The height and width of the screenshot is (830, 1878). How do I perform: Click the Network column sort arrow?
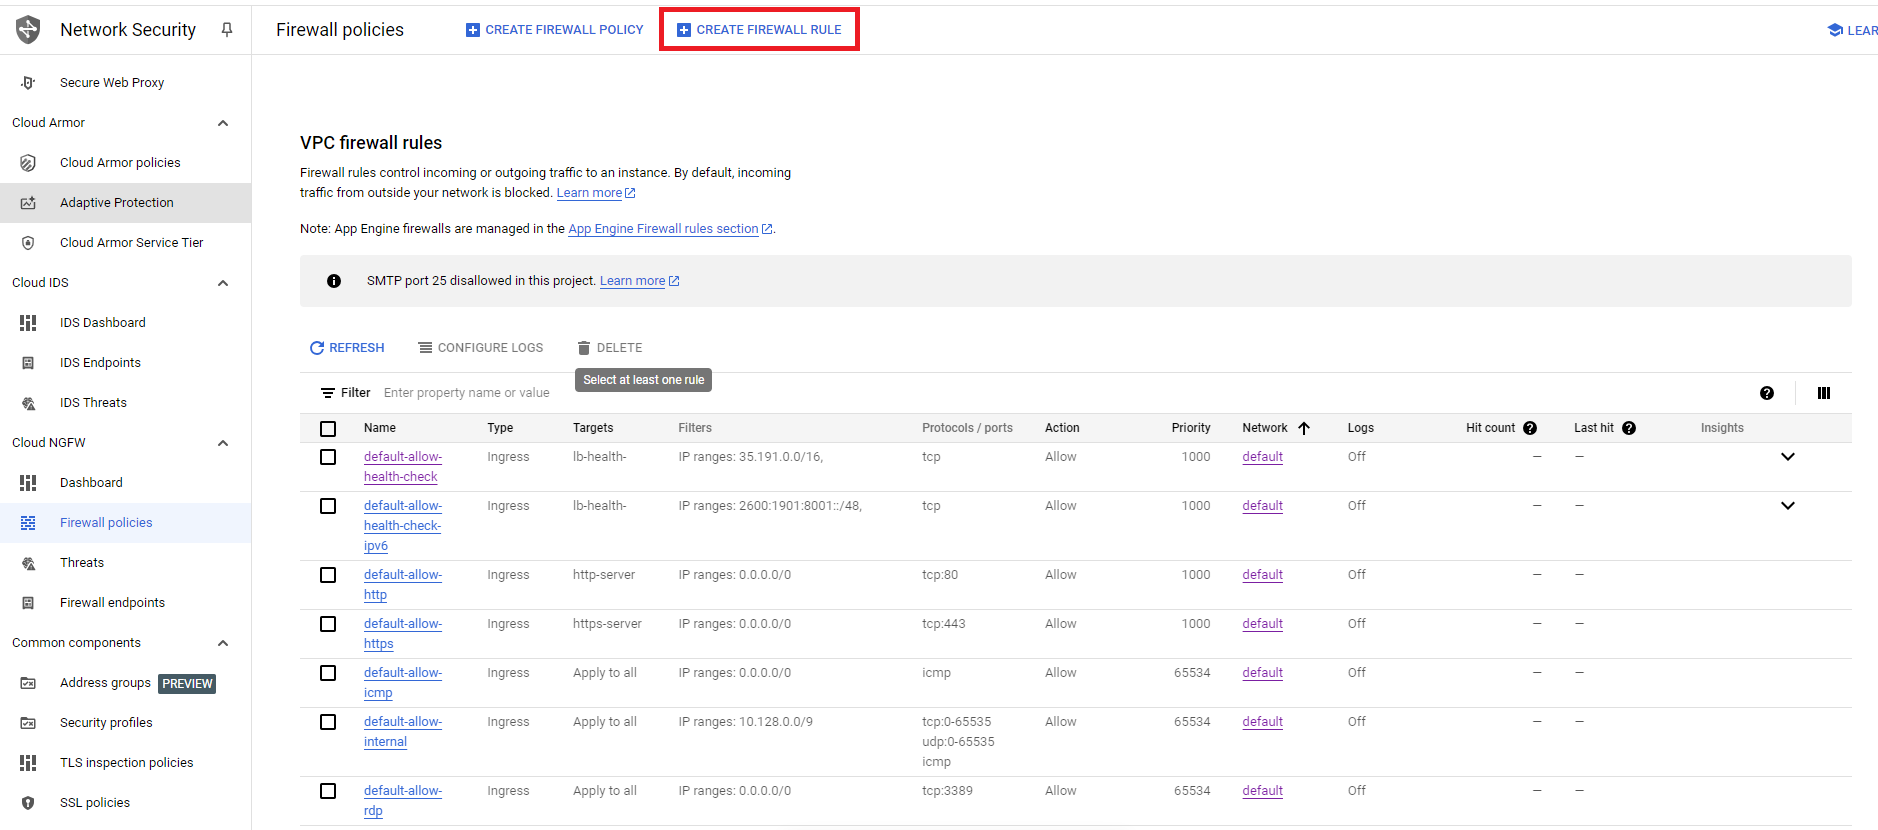tap(1304, 428)
